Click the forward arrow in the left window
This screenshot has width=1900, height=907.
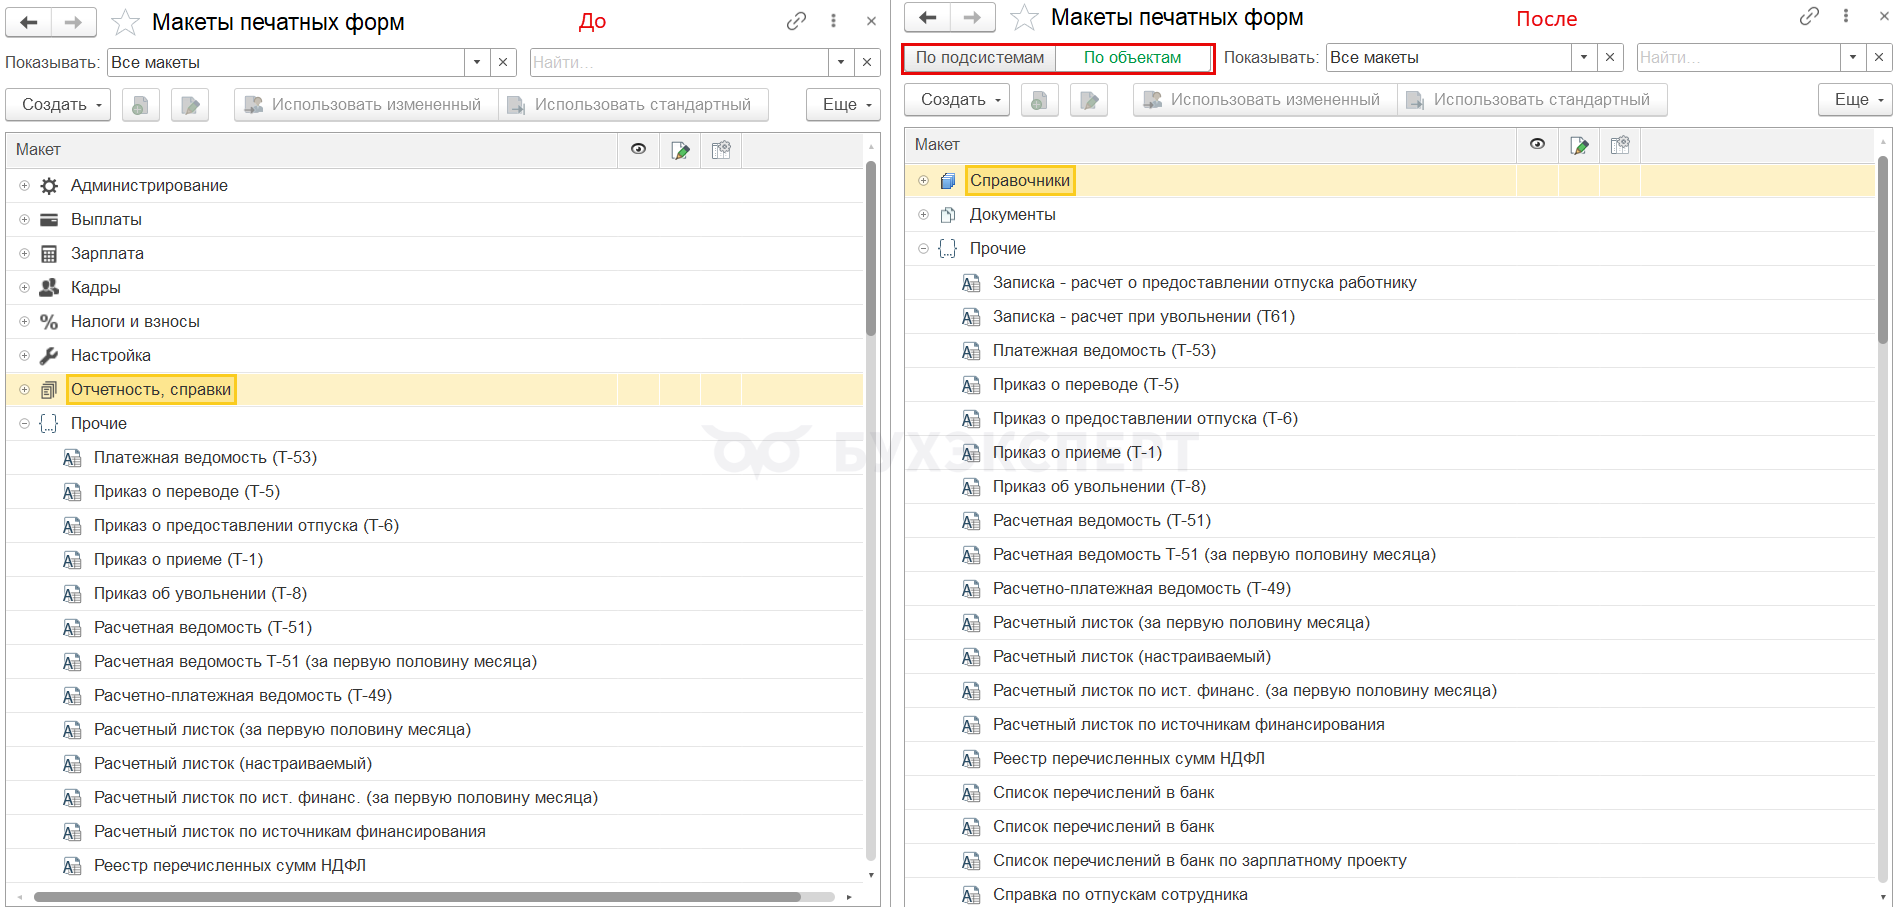(74, 22)
